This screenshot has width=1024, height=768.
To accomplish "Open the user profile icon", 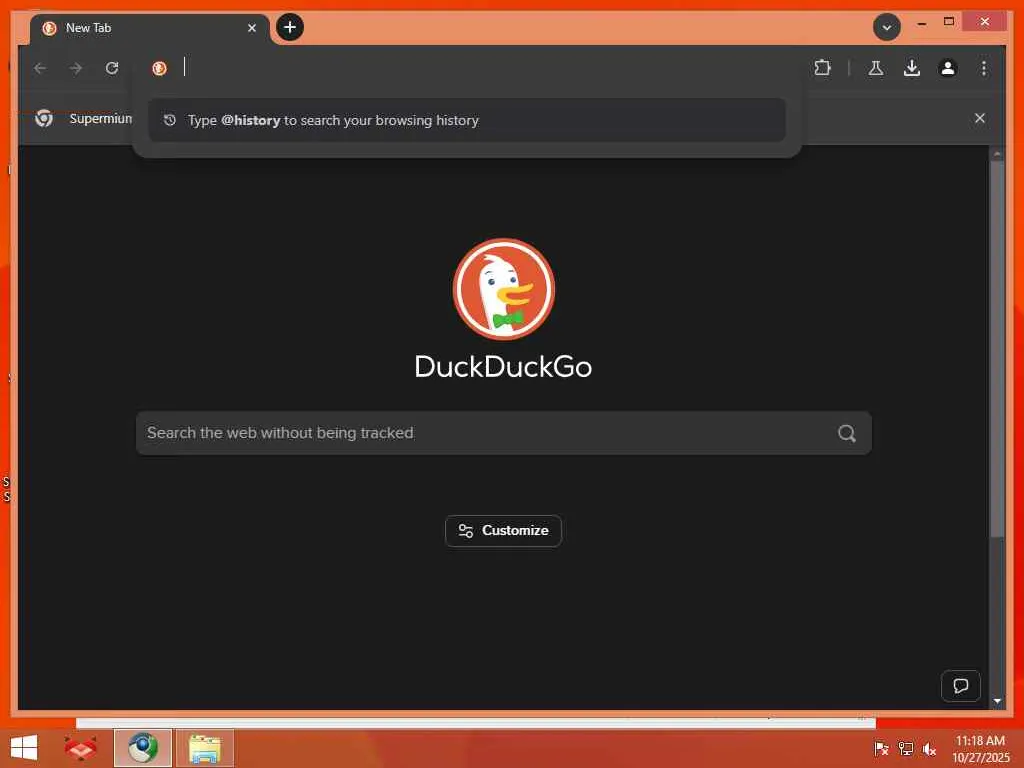I will click(948, 68).
